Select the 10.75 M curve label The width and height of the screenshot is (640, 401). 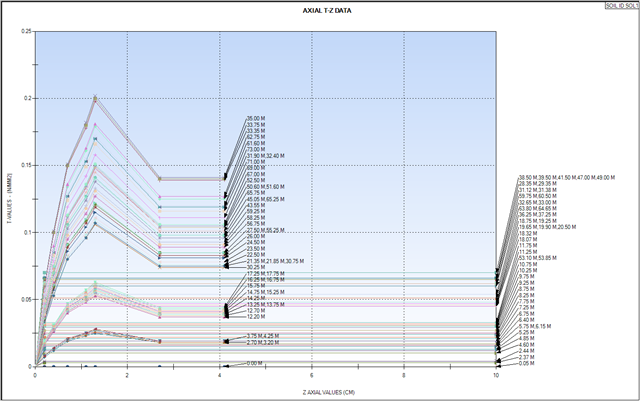pyautogui.click(x=528, y=264)
